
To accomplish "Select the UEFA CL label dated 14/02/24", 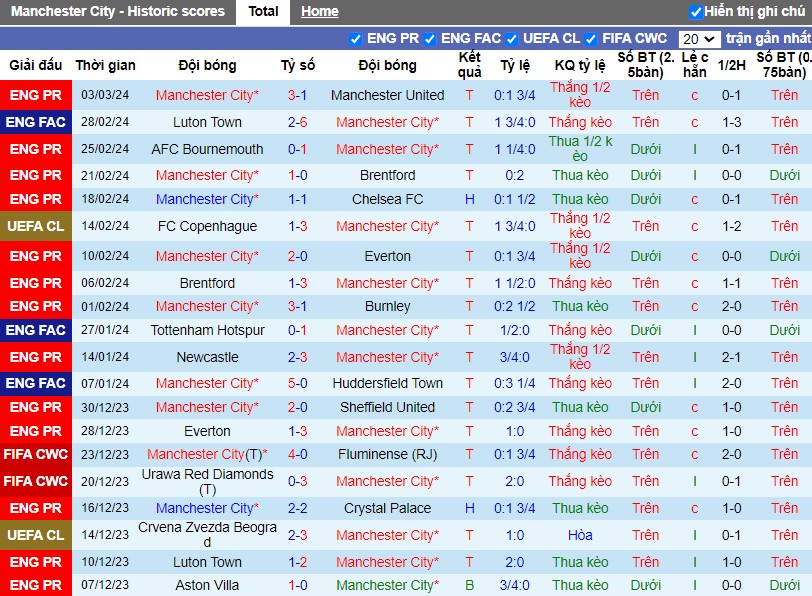I will tap(36, 226).
